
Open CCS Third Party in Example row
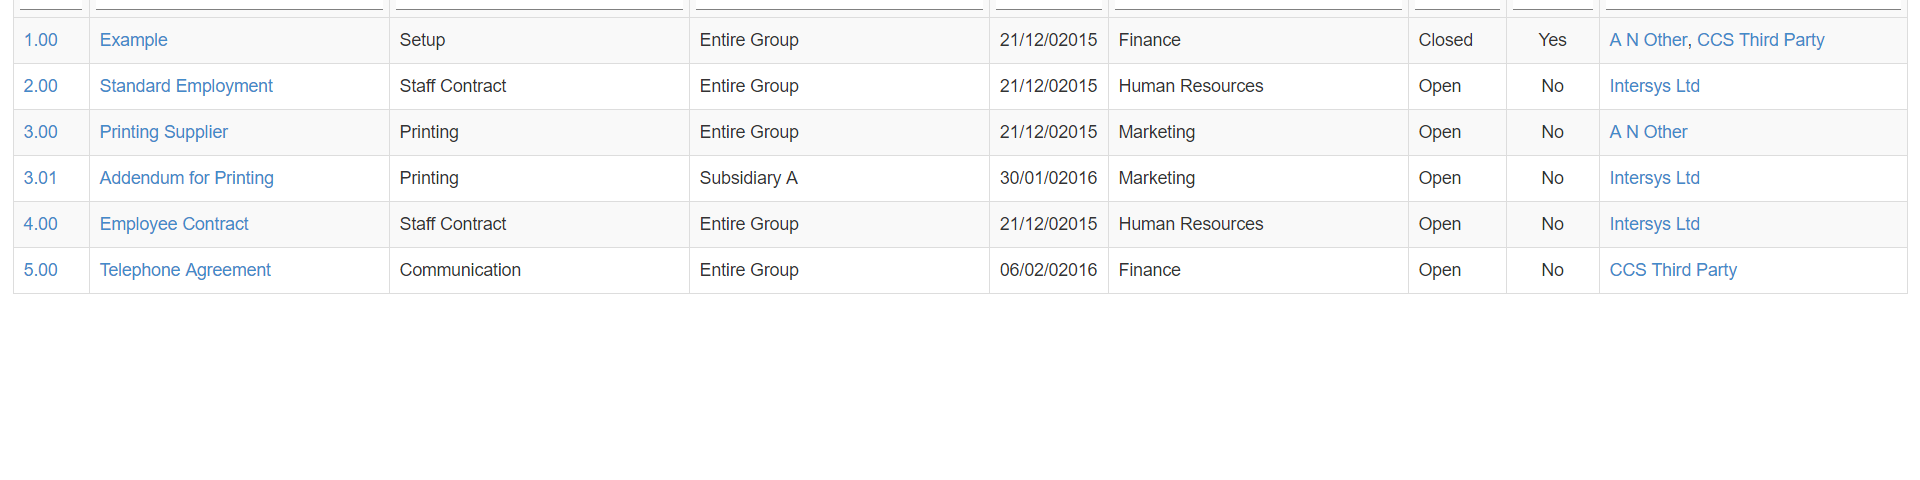[x=1761, y=40]
